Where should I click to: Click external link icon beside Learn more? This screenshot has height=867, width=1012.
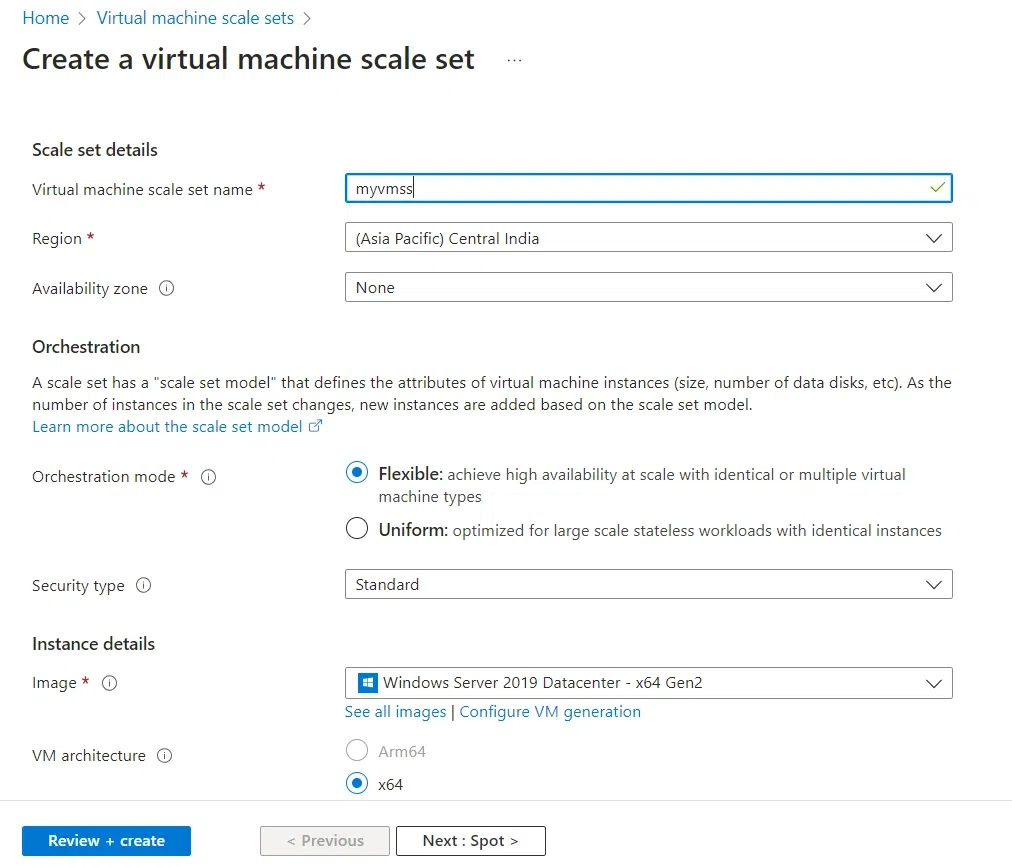tap(316, 427)
